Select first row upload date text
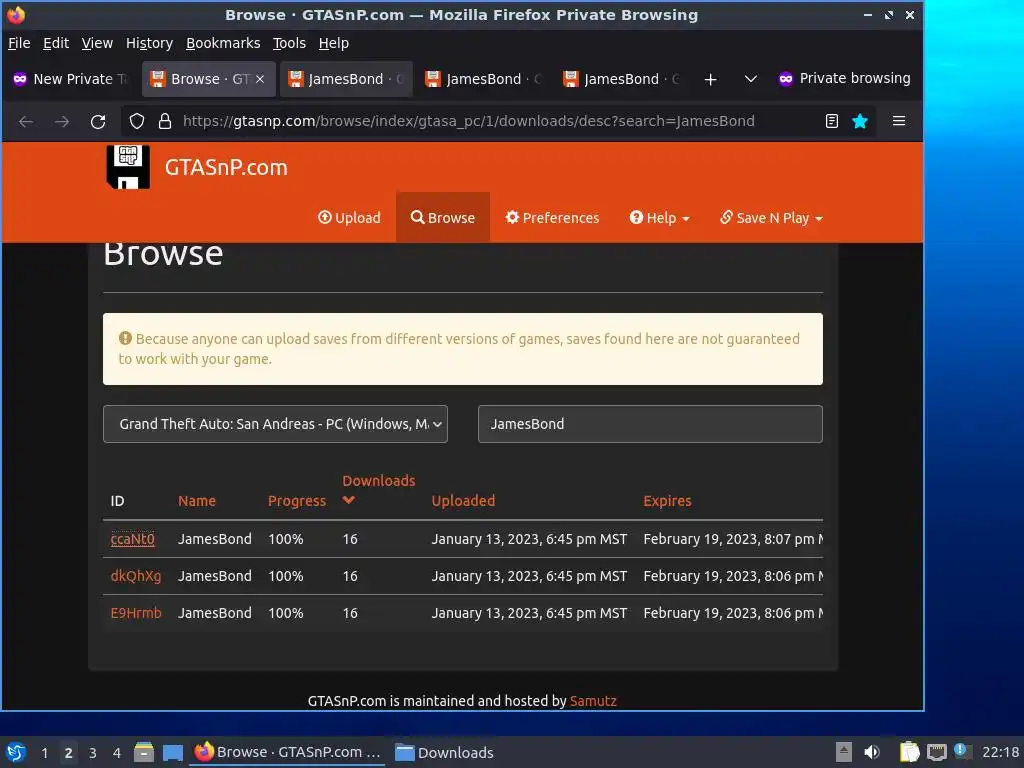 [529, 539]
